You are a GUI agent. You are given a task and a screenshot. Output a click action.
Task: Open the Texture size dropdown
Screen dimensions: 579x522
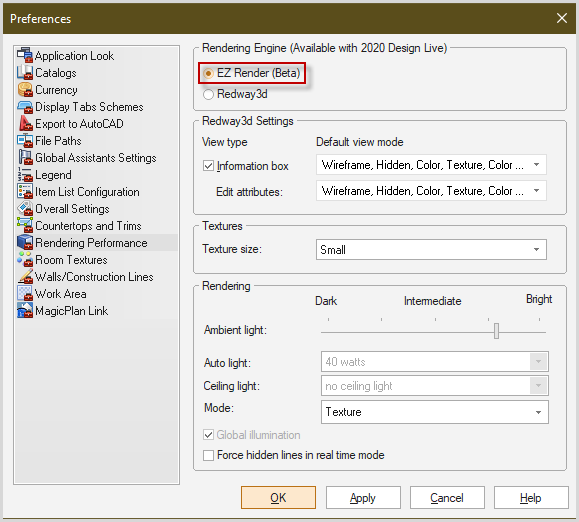tap(431, 250)
